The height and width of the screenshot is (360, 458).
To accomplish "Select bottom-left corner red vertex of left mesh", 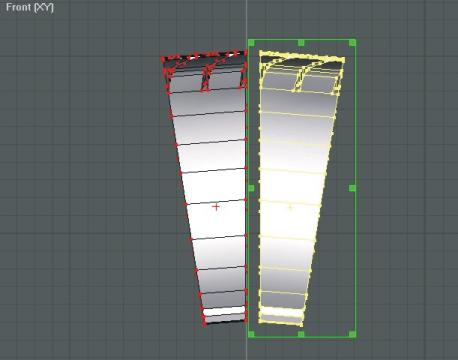I will pyautogui.click(x=204, y=324).
